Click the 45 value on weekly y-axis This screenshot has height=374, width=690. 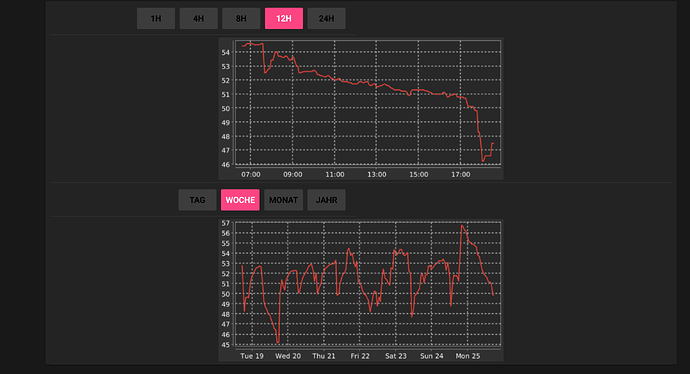point(226,345)
